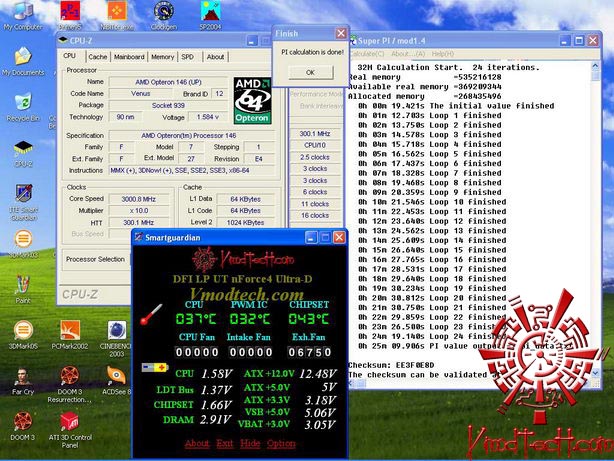The width and height of the screenshot is (614, 461).
Task: Click the 'x 10.0' Multiplier value
Action: coord(139,211)
